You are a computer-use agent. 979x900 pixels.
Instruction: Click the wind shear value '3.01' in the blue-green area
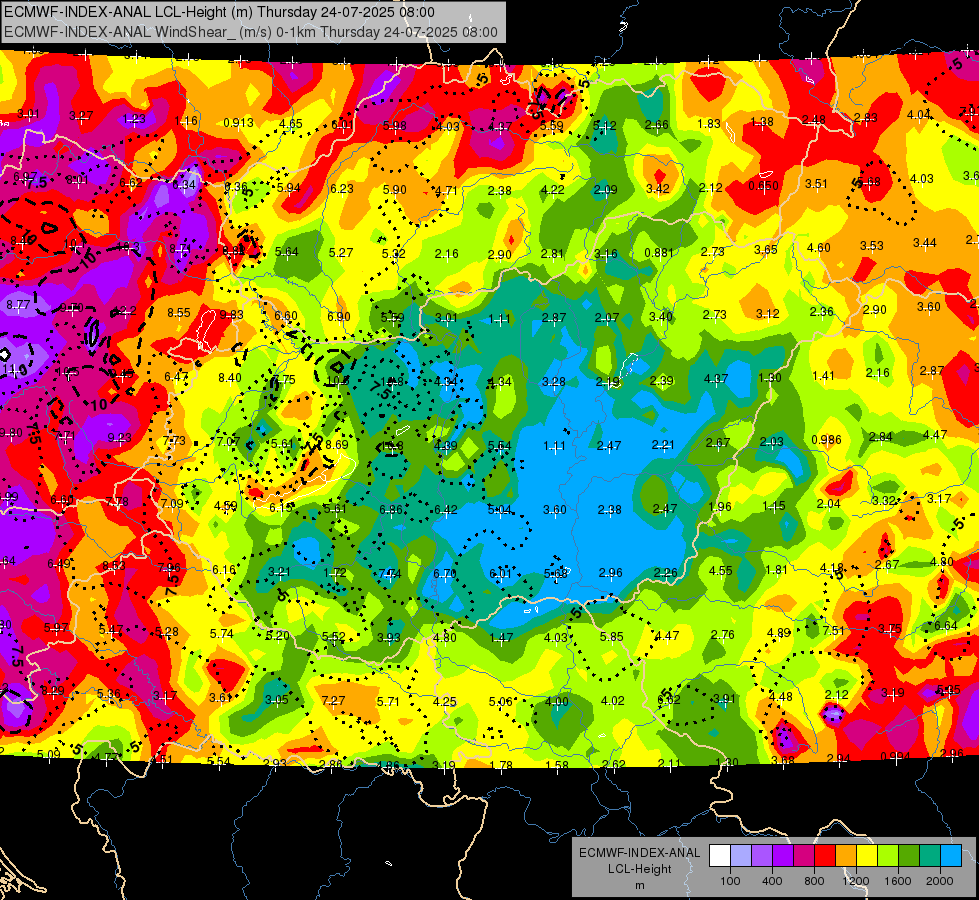(x=446, y=318)
